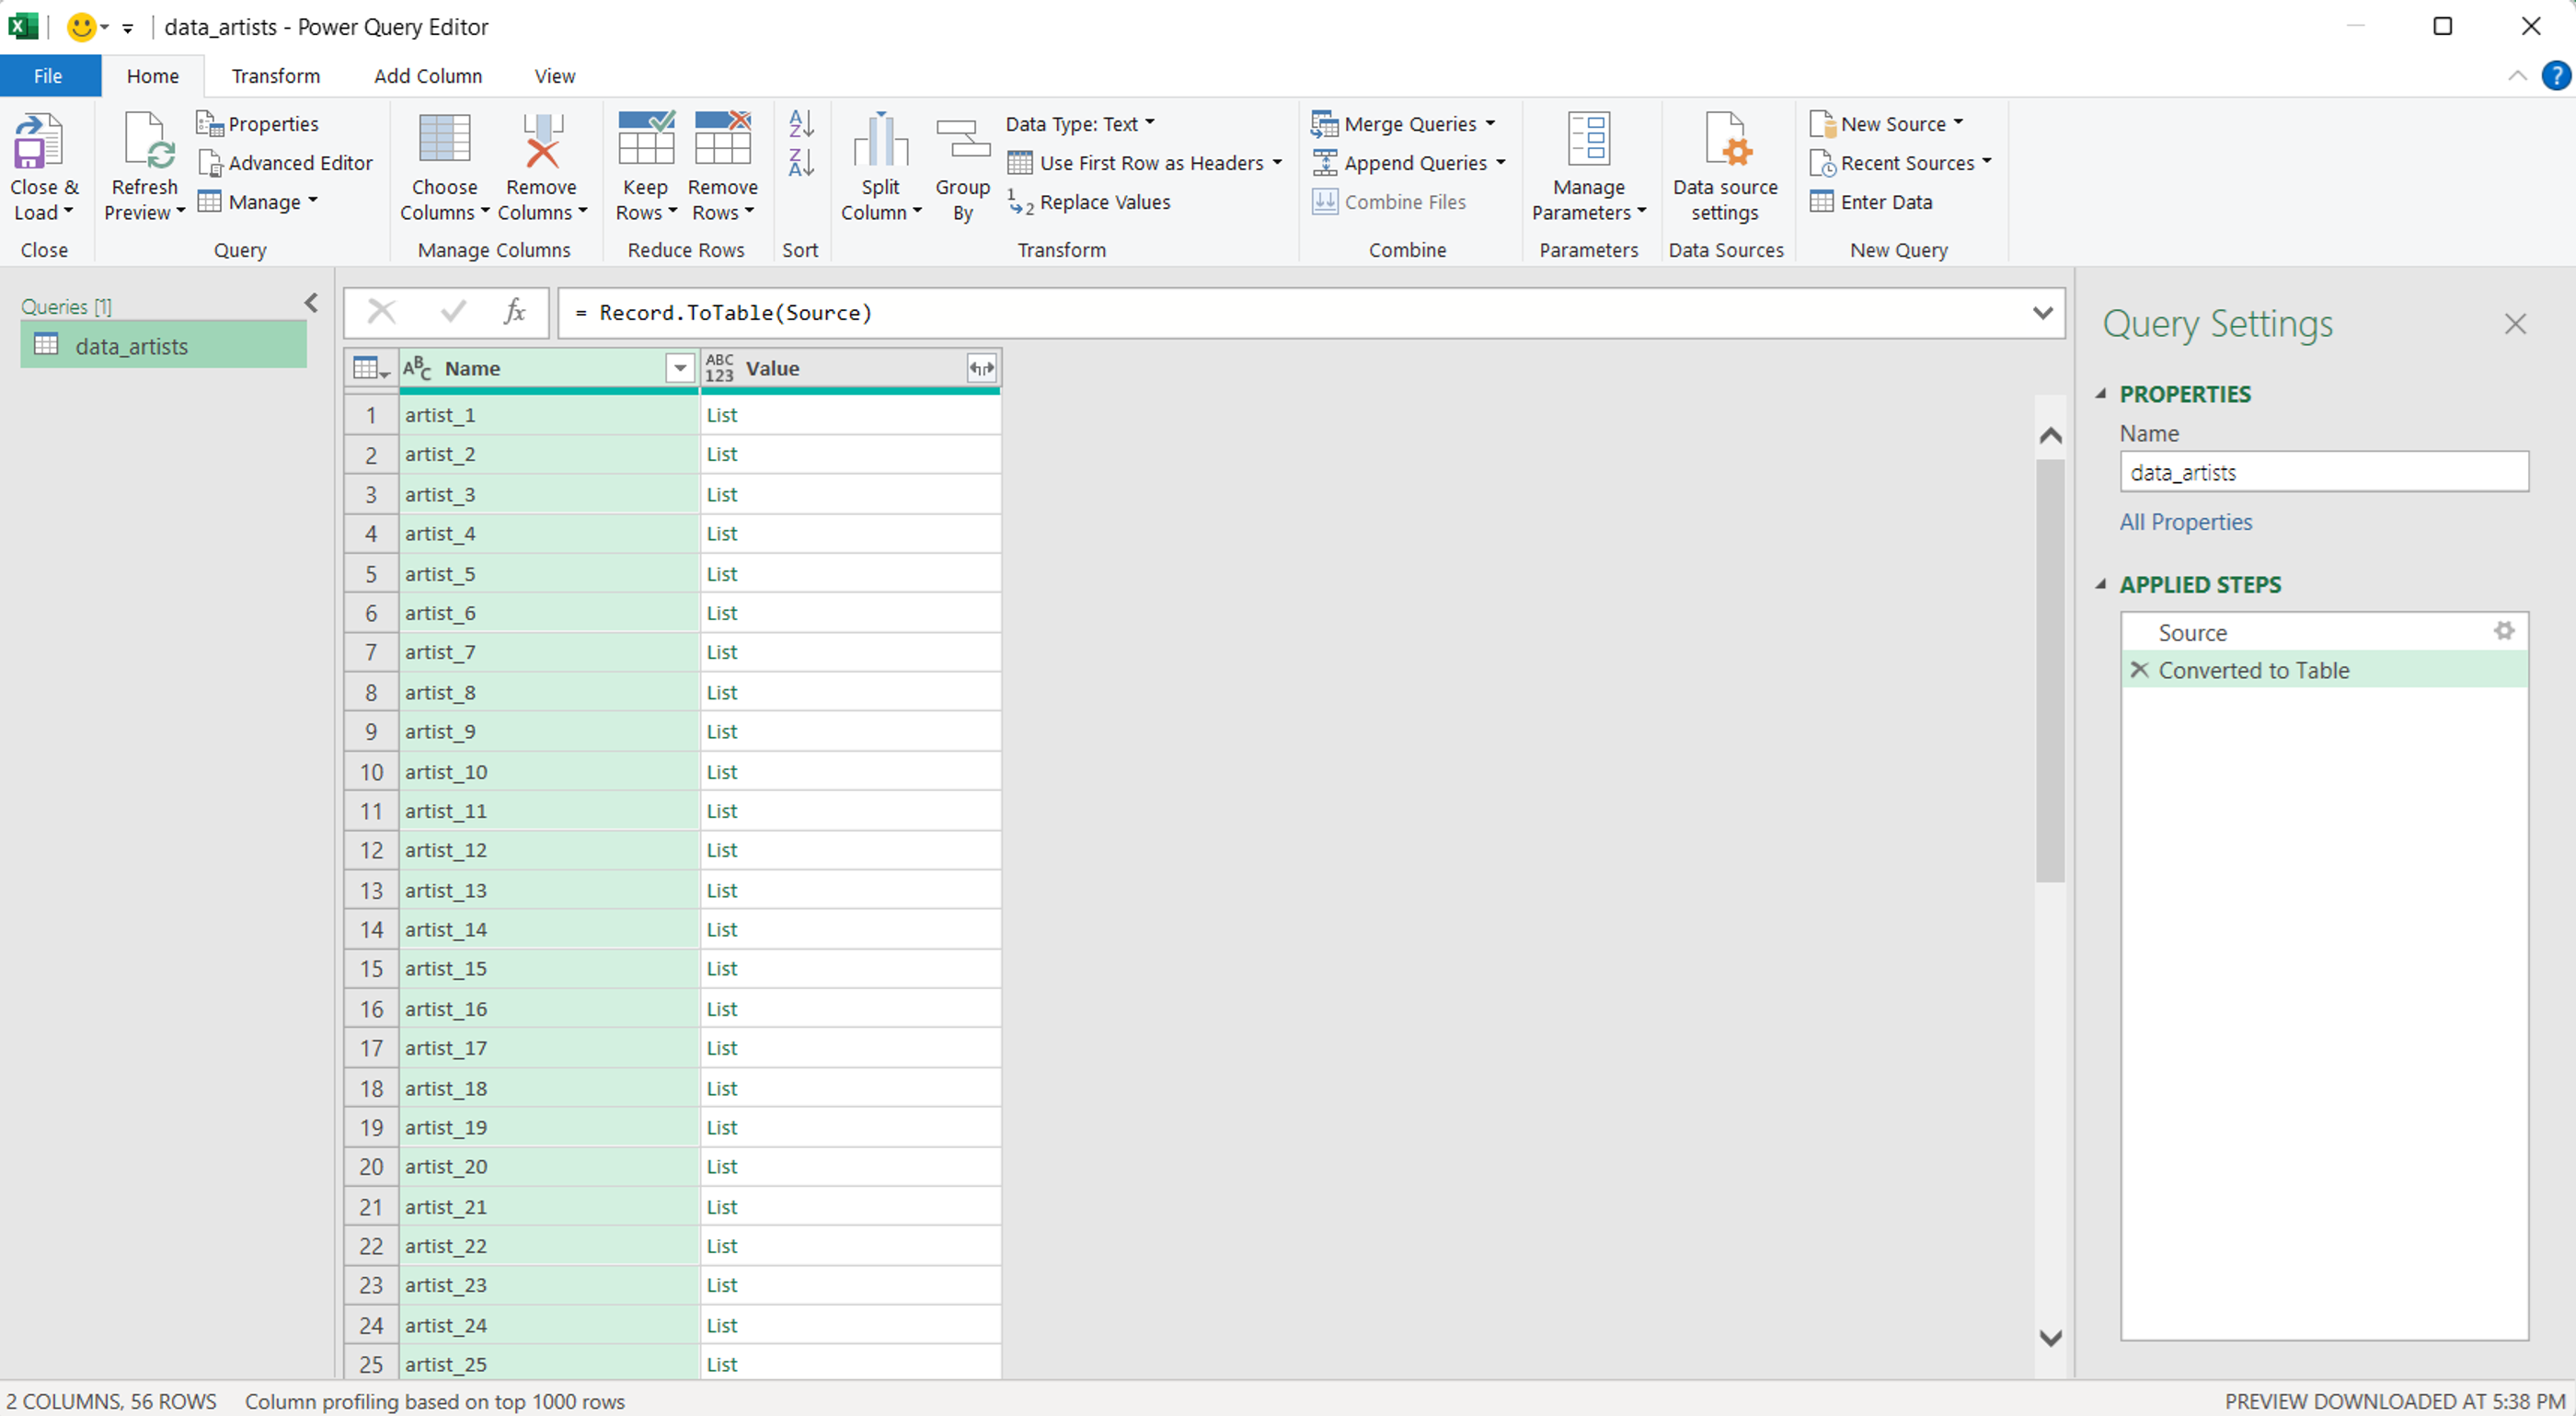Collapse the Queries pane
This screenshot has width=2576, height=1416.
coord(311,303)
